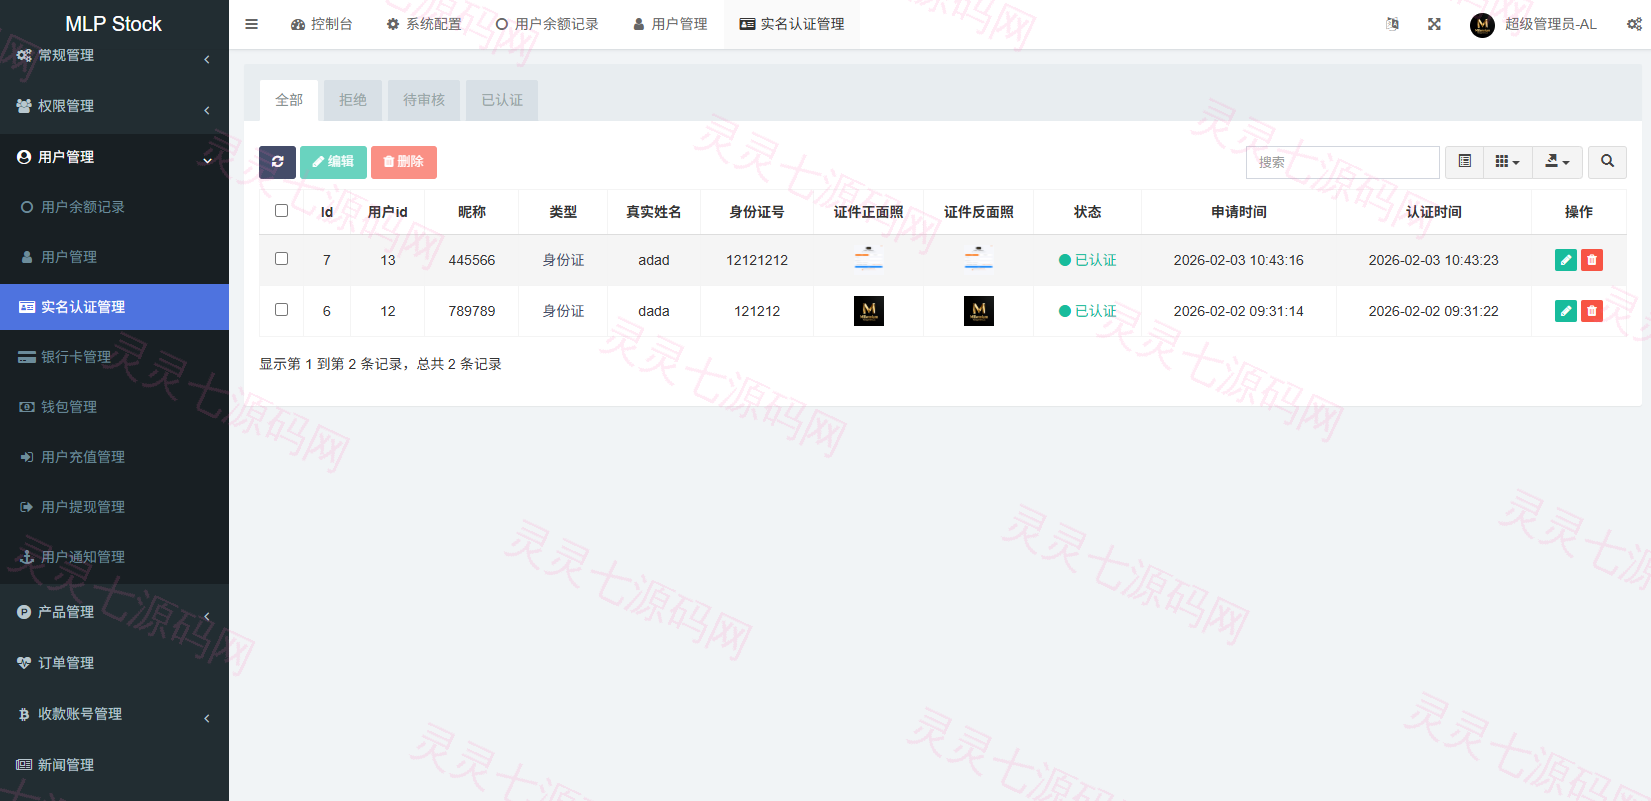View ID back photo for adad
Viewport: 1651px width, 801px height.
point(979,259)
